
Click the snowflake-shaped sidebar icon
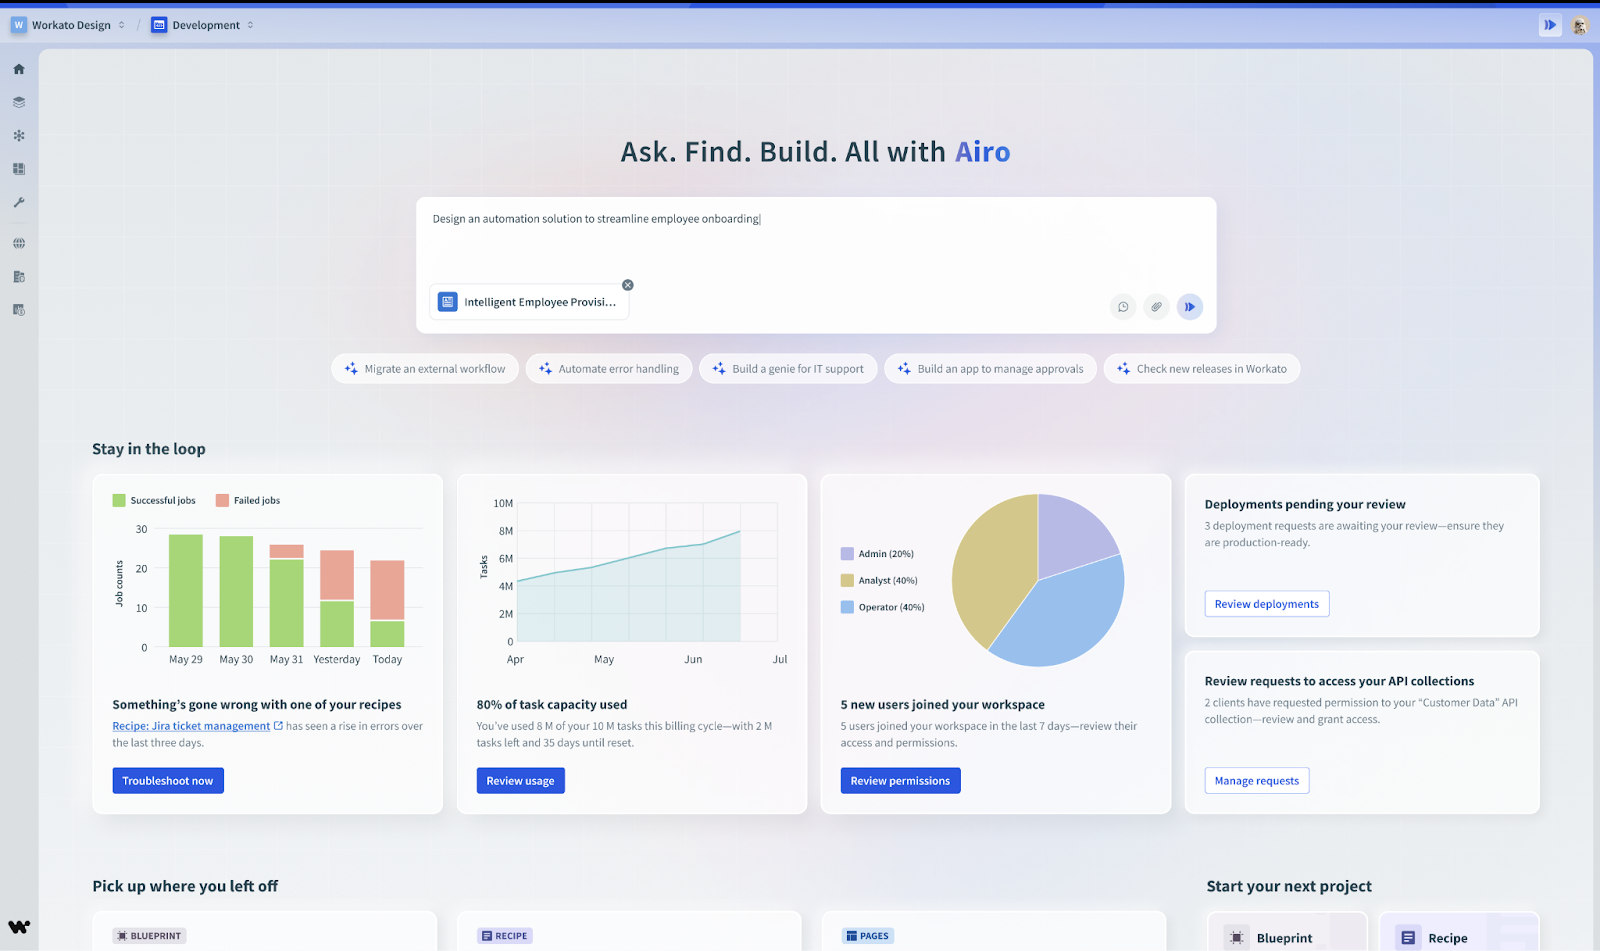click(19, 135)
